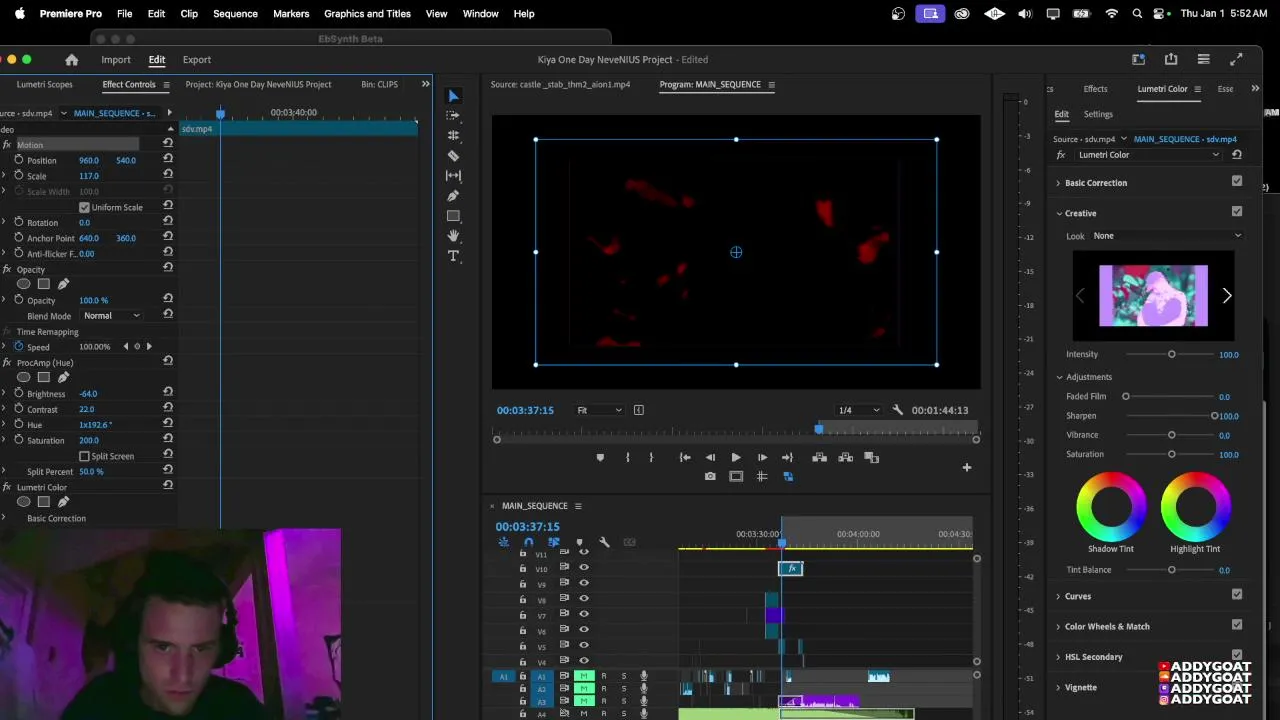Reset the Position parameter
Viewport: 1280px width, 720px height.
(x=167, y=160)
